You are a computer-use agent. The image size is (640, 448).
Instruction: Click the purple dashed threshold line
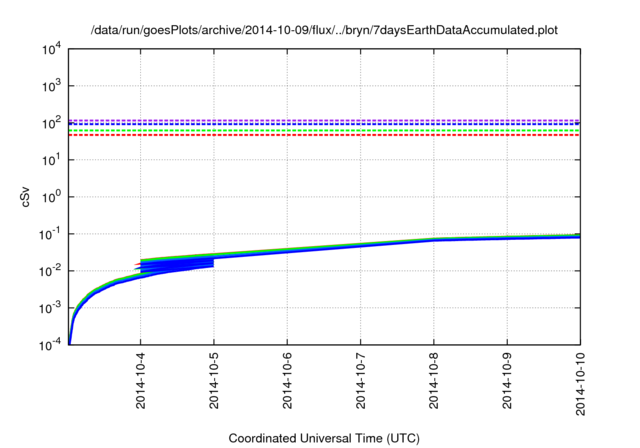(x=324, y=120)
